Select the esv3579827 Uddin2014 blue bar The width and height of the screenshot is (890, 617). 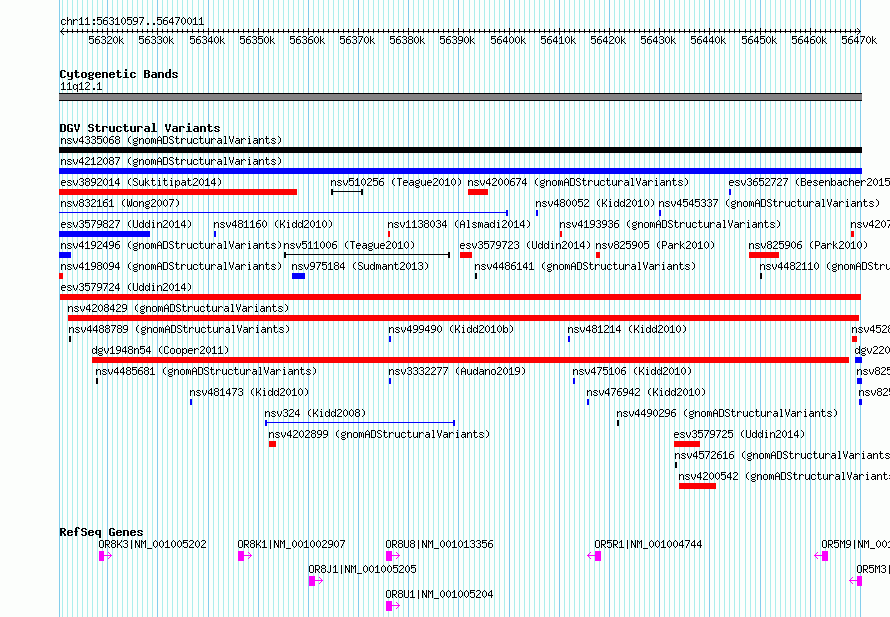pyautogui.click(x=104, y=234)
